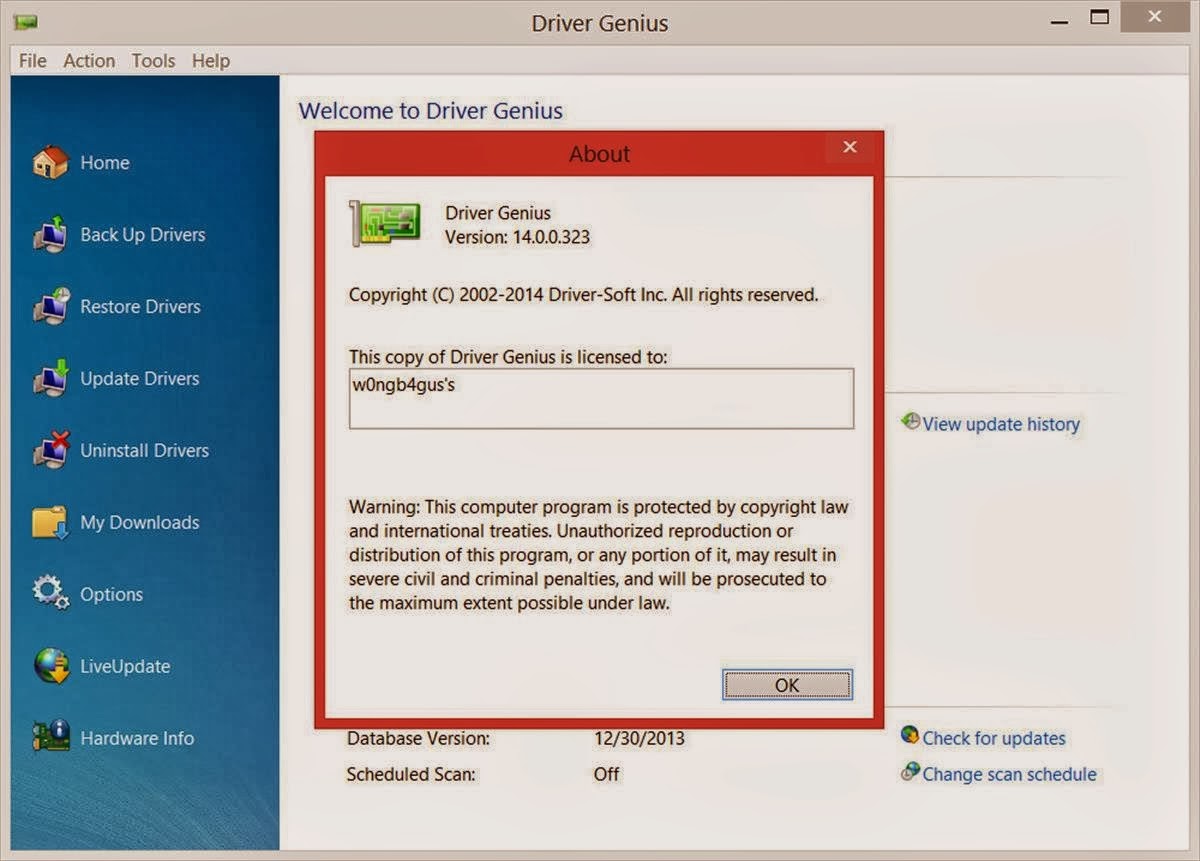Screen dimensions: 1200x861
Task: Click the Database Version date 12/30/2013
Action: tap(639, 739)
